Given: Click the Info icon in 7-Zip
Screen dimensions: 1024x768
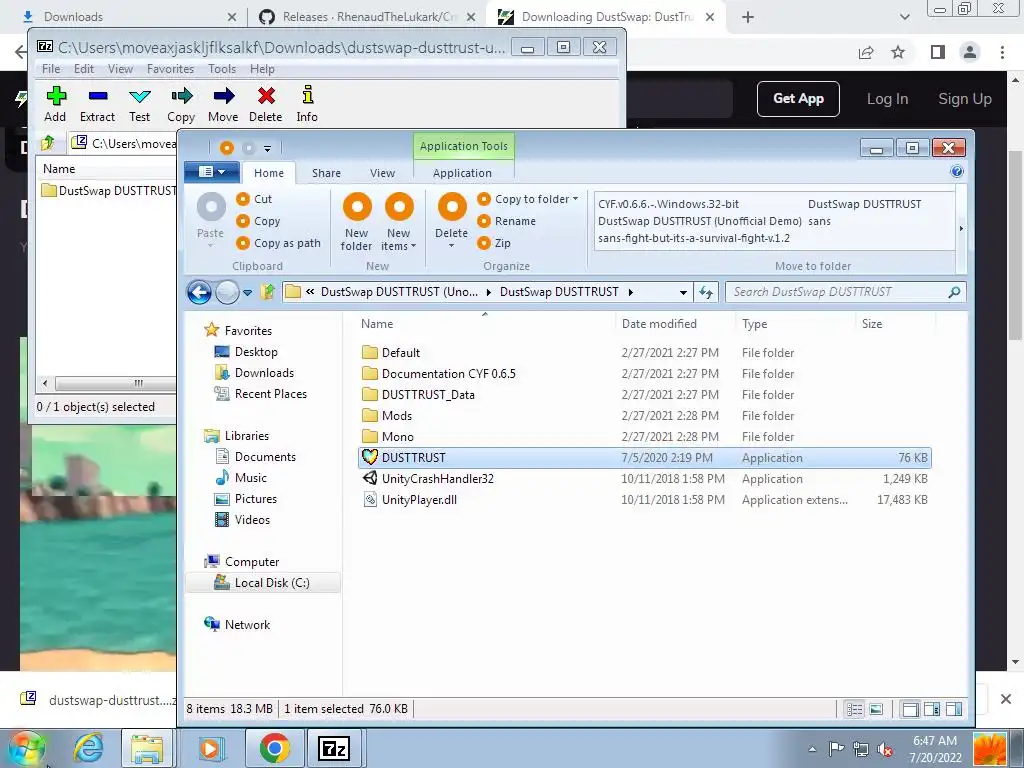Looking at the screenshot, I should (x=308, y=95).
